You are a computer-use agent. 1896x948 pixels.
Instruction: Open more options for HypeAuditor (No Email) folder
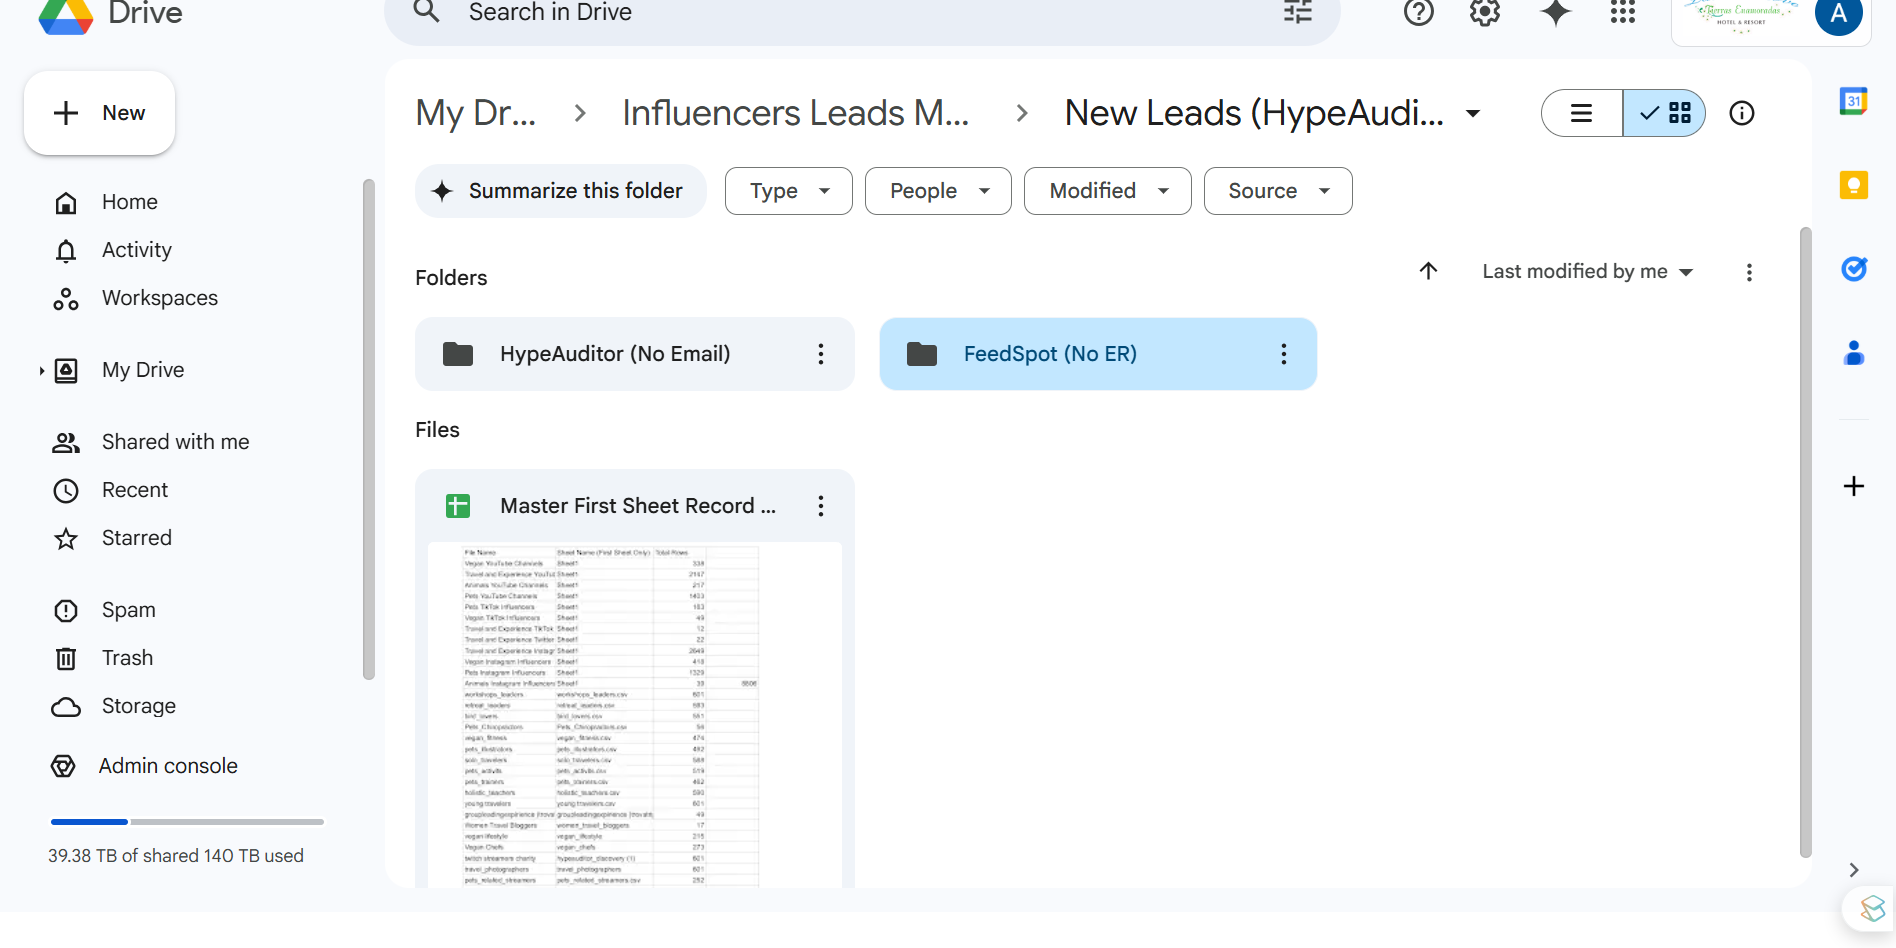[x=821, y=354]
